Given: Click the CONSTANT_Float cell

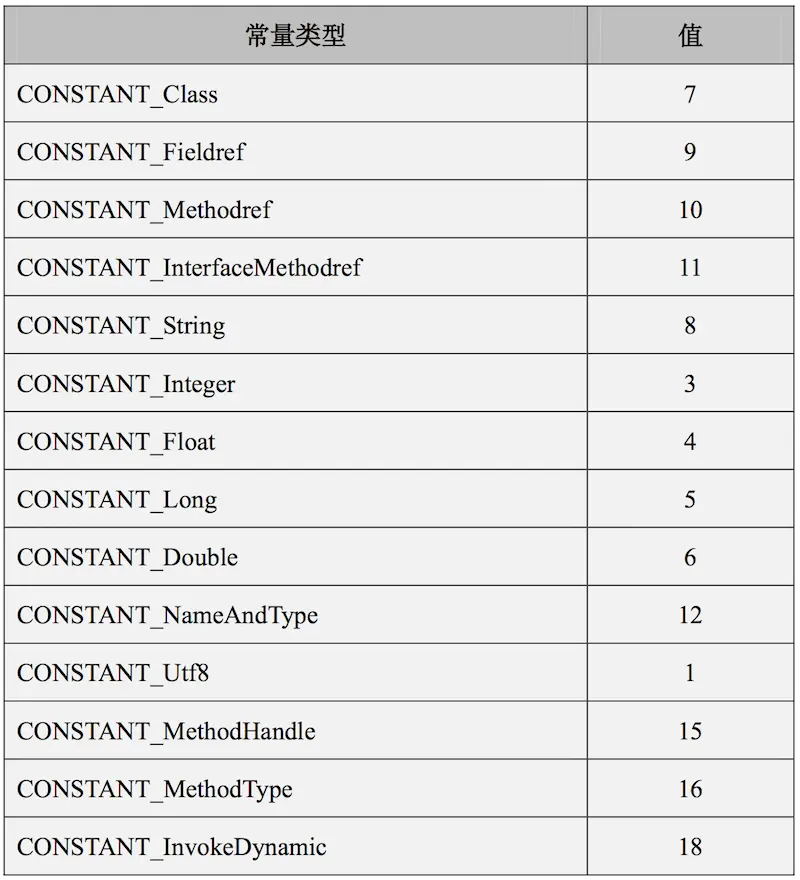Looking at the screenshot, I should pyautogui.click(x=116, y=442).
